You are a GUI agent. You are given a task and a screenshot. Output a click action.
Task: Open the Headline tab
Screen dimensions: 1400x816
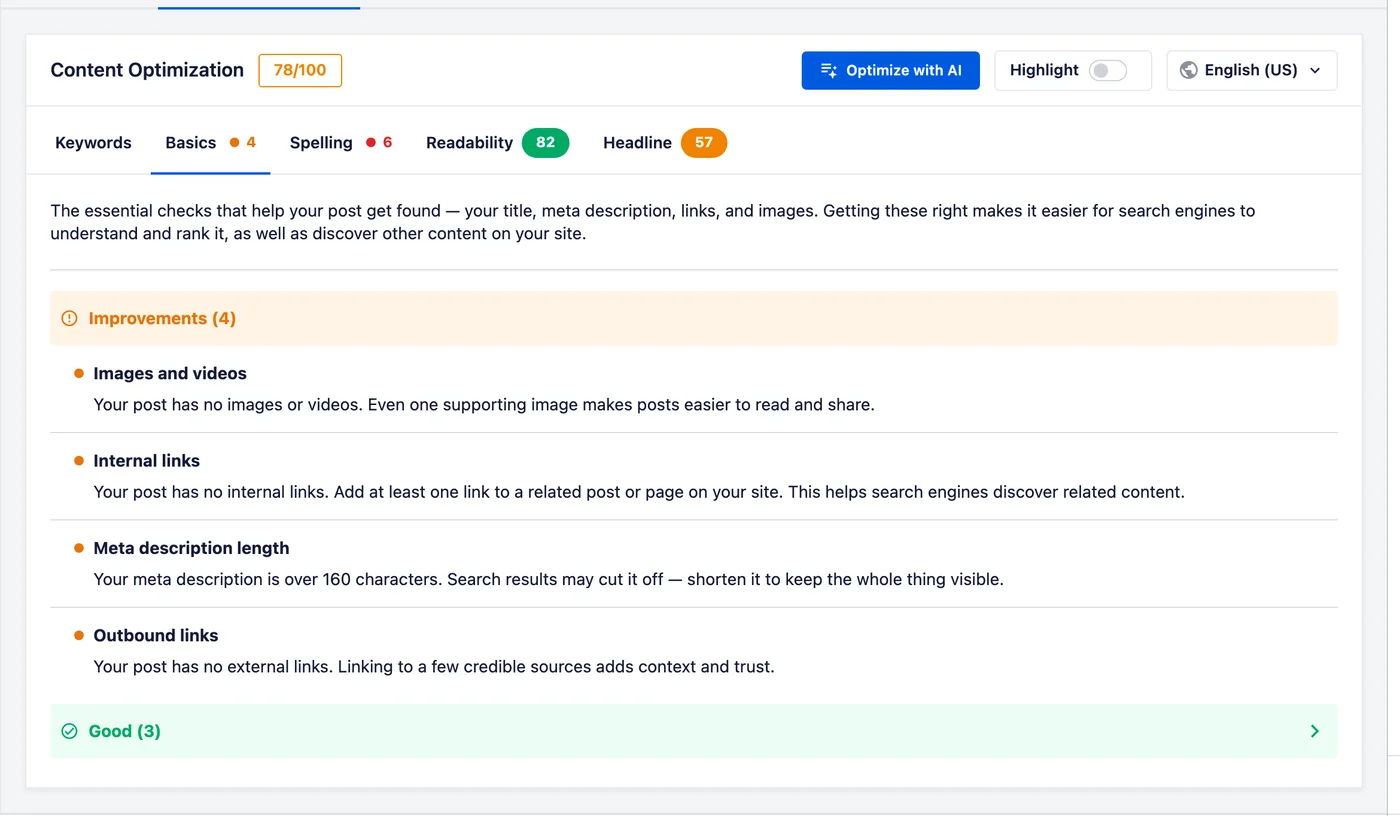[x=664, y=143]
